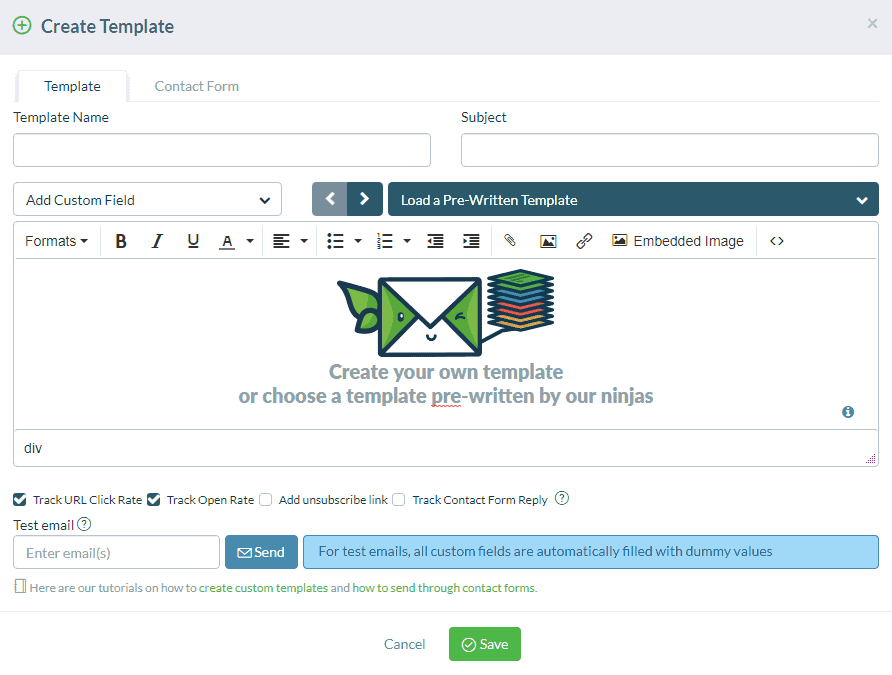Viewport: 892px width, 675px height.
Task: Switch to the Contact Form tab
Action: click(196, 86)
